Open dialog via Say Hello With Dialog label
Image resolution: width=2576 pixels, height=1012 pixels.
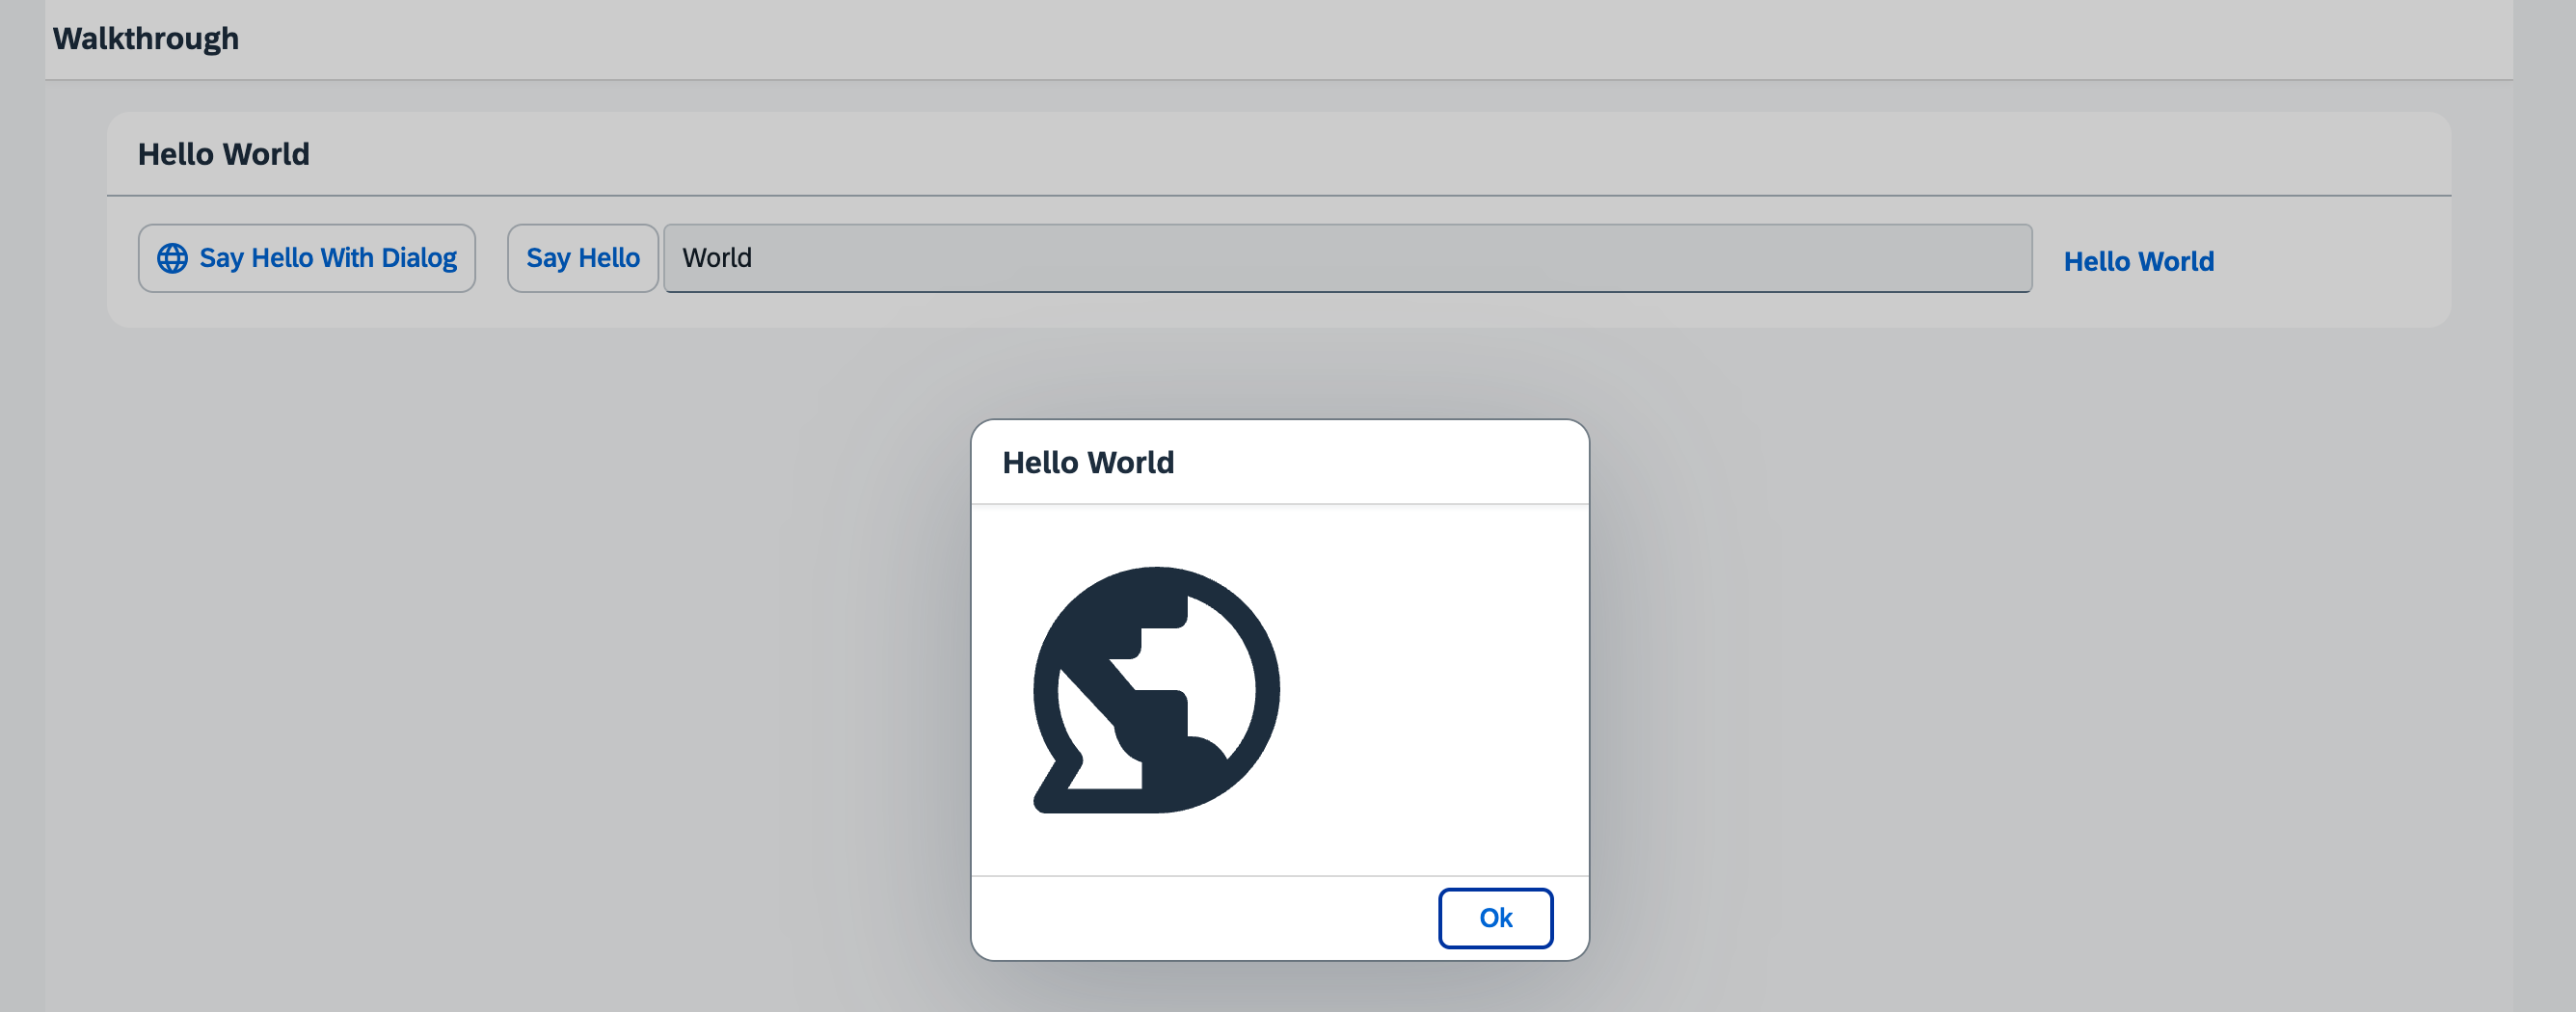(327, 258)
